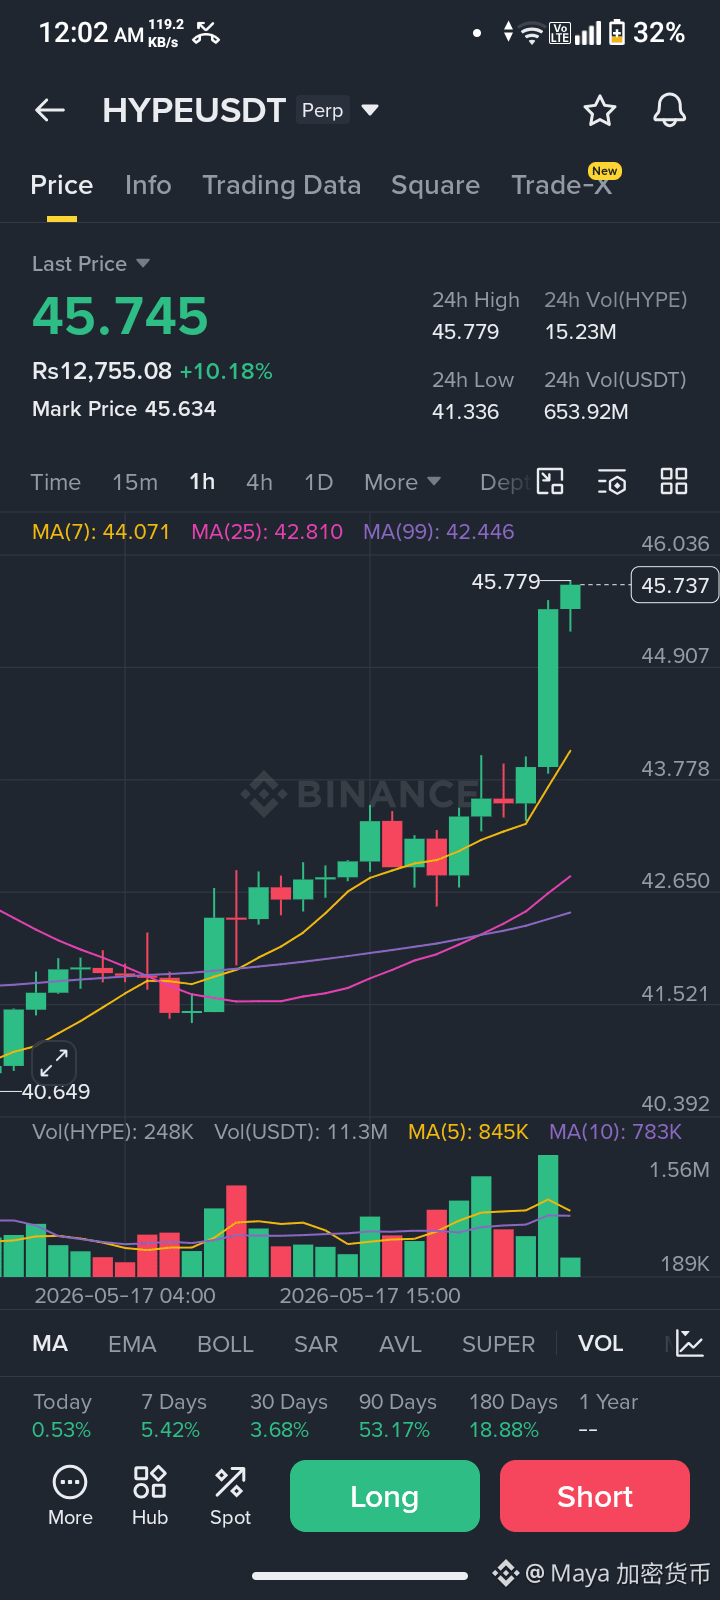Tap MA(7): 44.071 legend
Image resolution: width=720 pixels, height=1600 pixels.
point(101,532)
